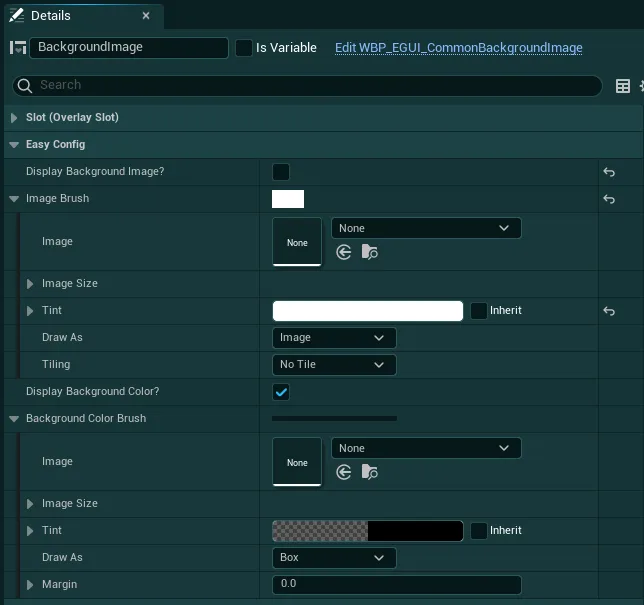Screen dimensions: 644x605
Task: Click the white Image Brush preview swatch
Action: pyautogui.click(x=288, y=199)
